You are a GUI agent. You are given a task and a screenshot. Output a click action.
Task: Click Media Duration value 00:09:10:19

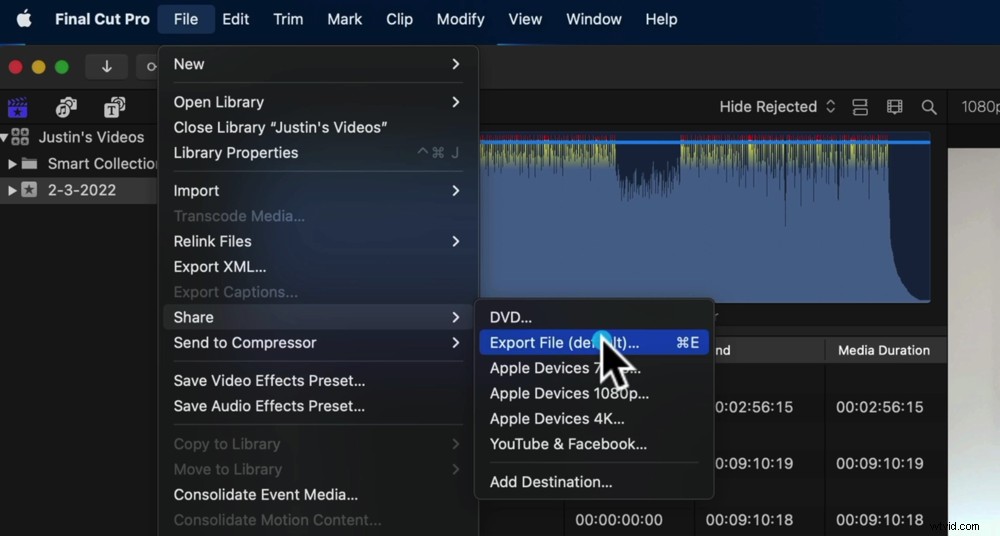click(879, 463)
